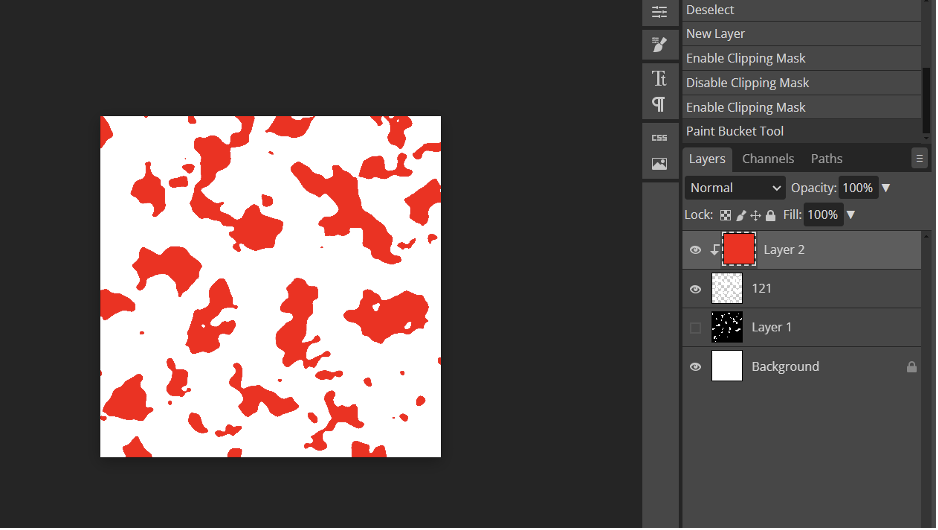Click the image panel icon below CSS
This screenshot has width=938, height=530.
tap(659, 164)
